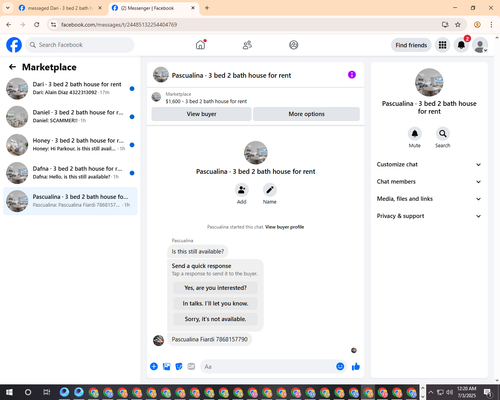Send quick reply In talks. I'll let you know.
500x400 pixels.
[215, 303]
